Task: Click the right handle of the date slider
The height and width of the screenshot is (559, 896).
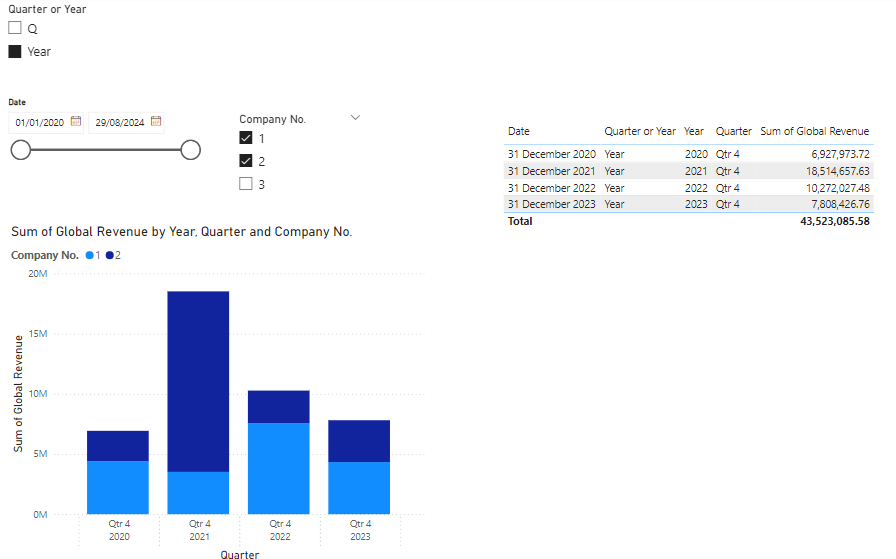Action: click(191, 150)
